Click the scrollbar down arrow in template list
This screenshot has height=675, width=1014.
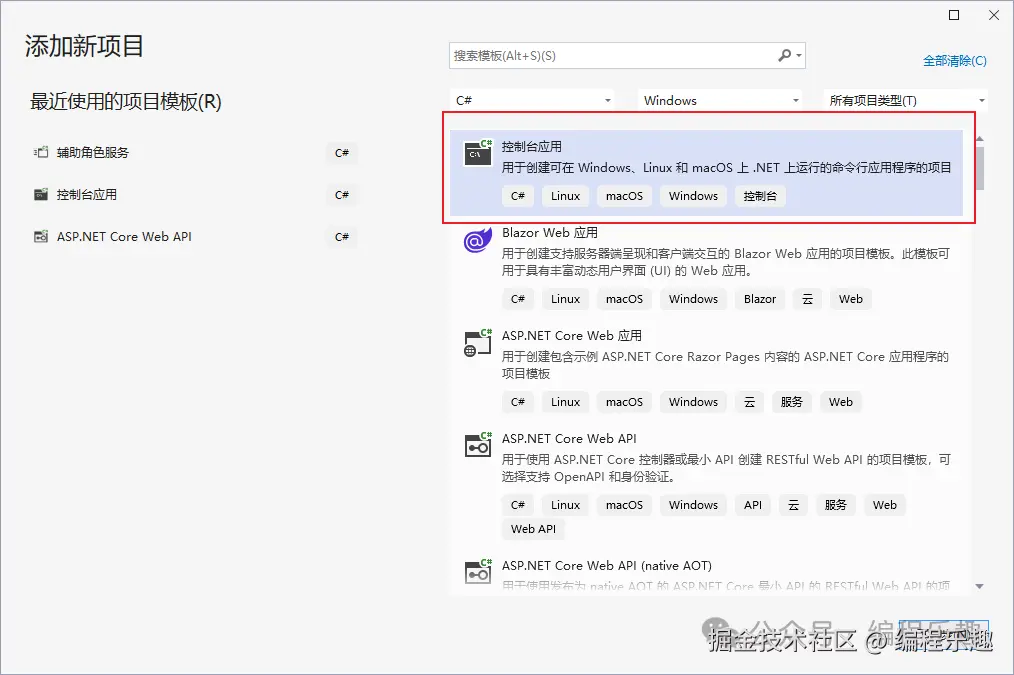pos(980,586)
